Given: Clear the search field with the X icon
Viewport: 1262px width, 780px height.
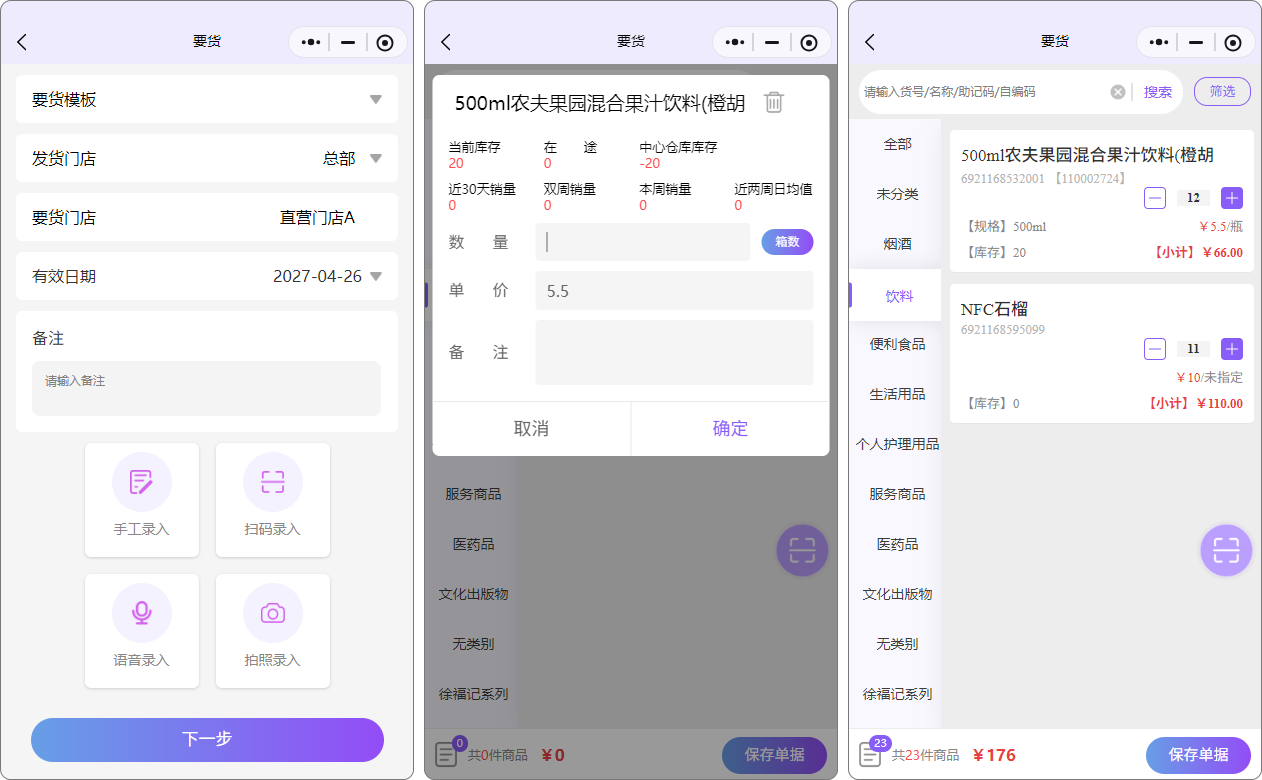Looking at the screenshot, I should click(1118, 92).
